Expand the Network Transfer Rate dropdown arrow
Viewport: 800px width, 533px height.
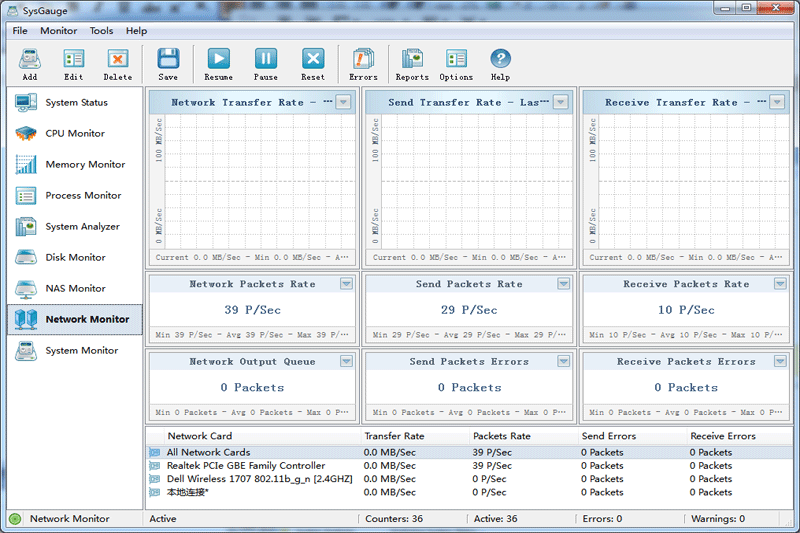(x=343, y=102)
